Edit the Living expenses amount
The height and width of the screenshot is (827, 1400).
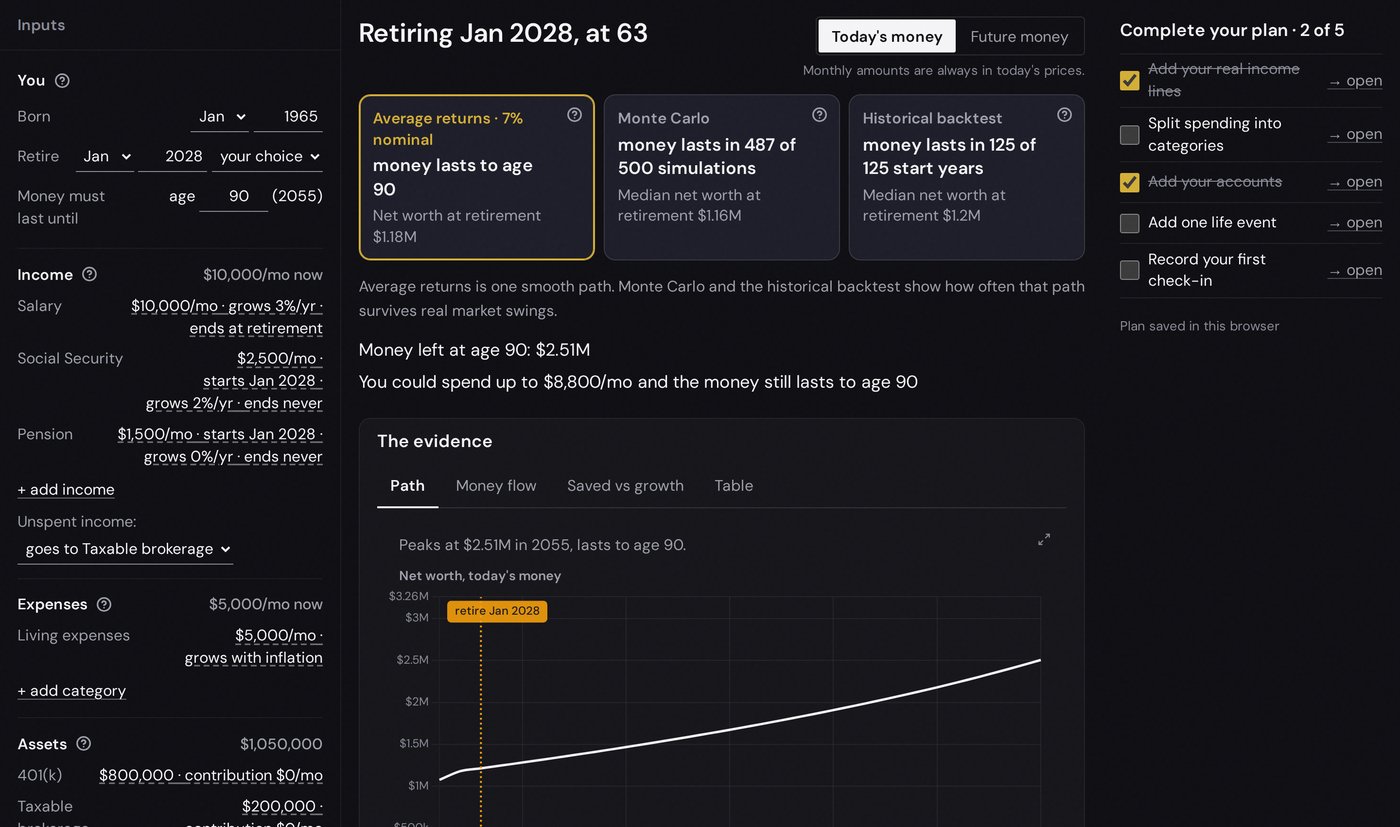[x=254, y=647]
